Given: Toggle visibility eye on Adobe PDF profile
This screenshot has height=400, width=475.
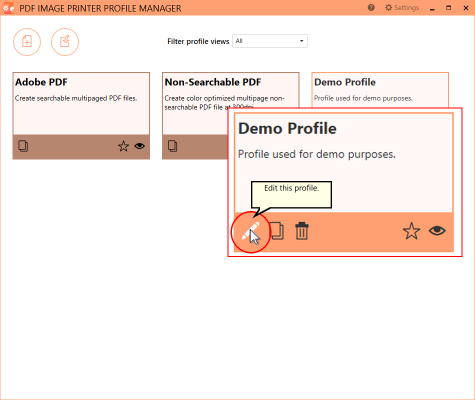Looking at the screenshot, I should (140, 146).
